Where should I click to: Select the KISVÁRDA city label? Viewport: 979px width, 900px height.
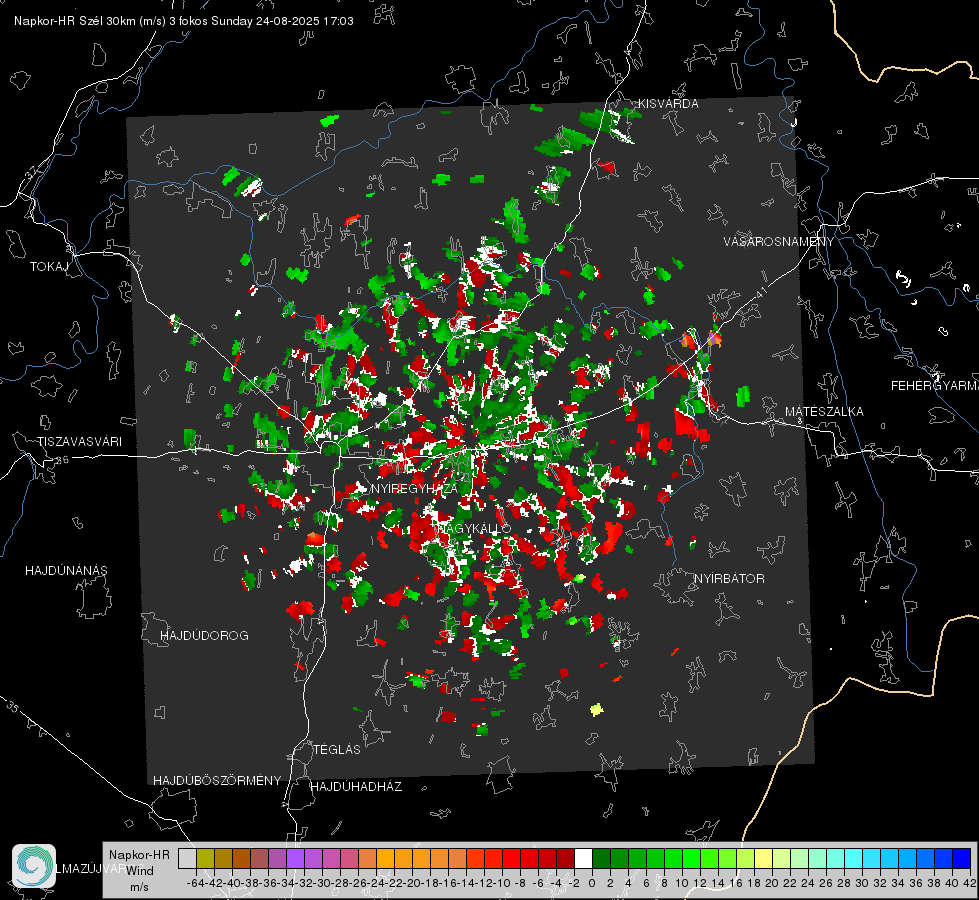(x=668, y=104)
